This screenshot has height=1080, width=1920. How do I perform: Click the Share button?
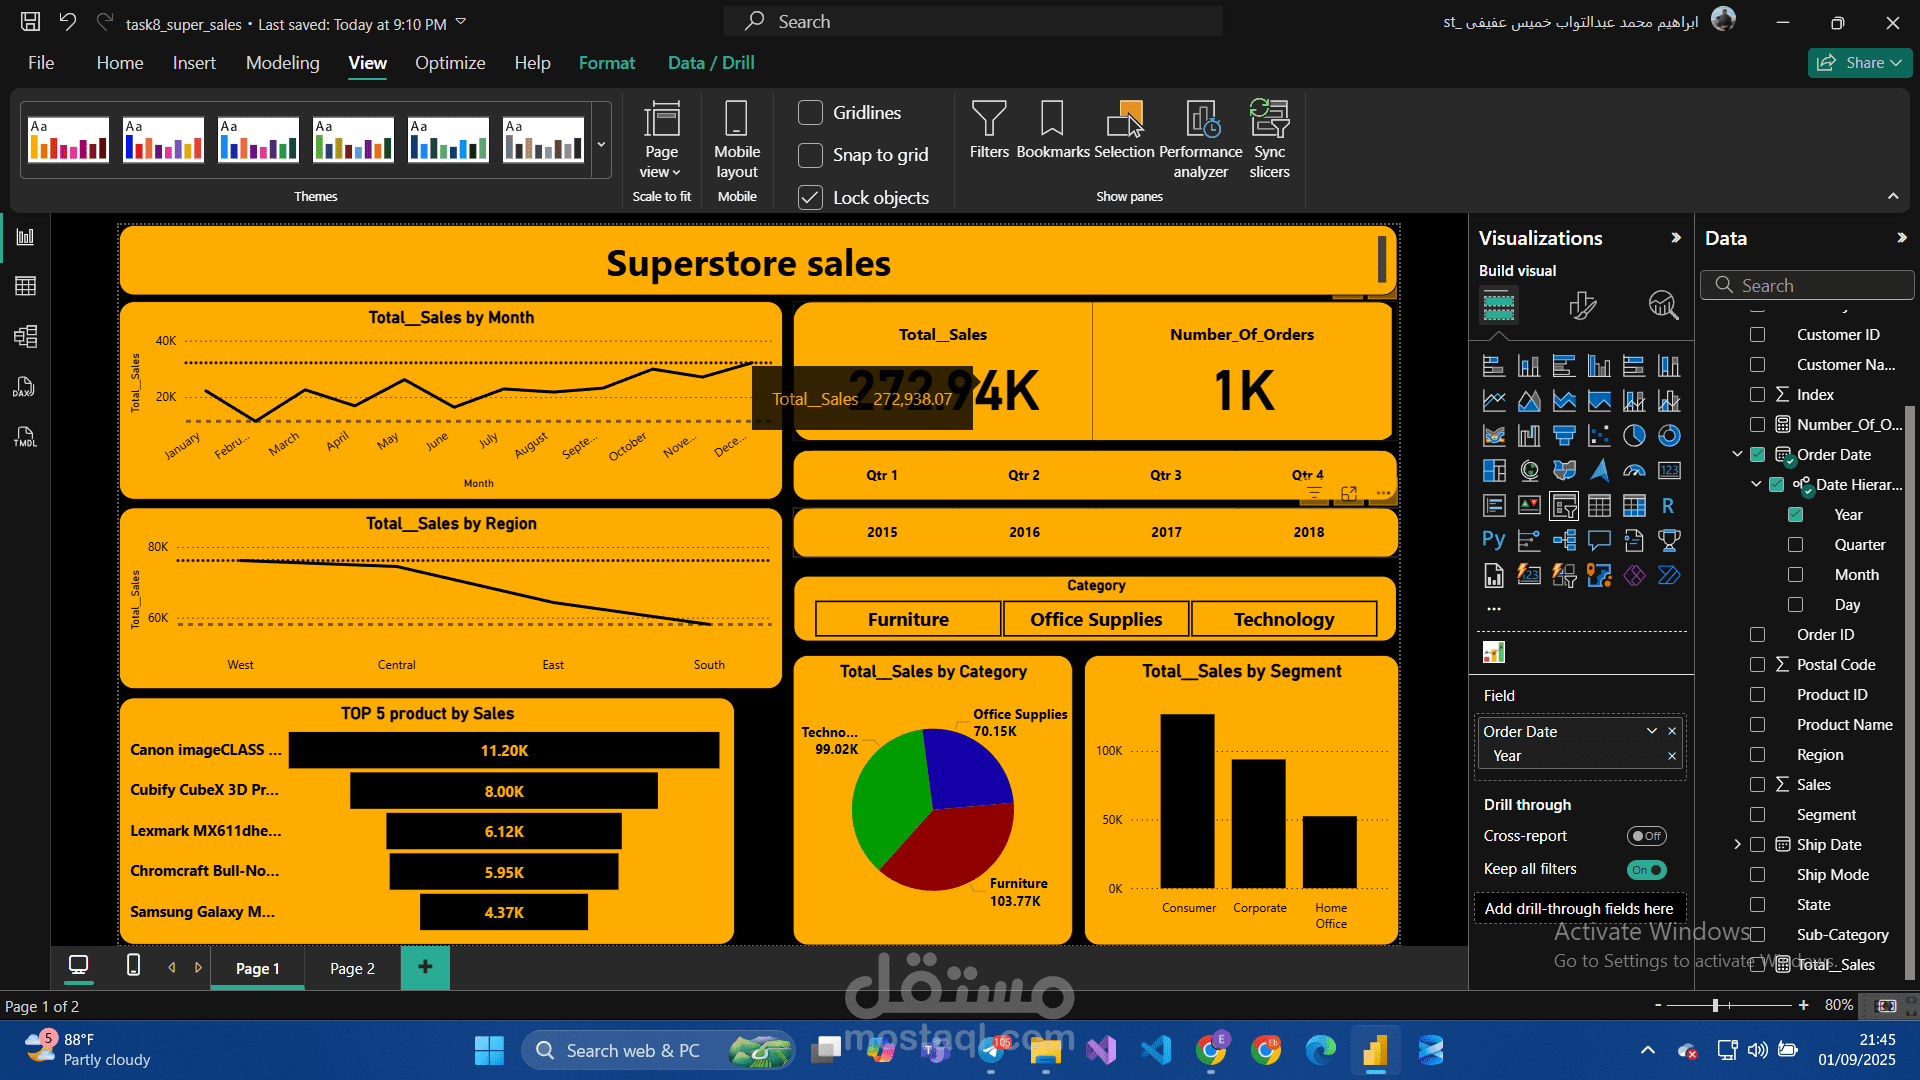(x=1859, y=63)
